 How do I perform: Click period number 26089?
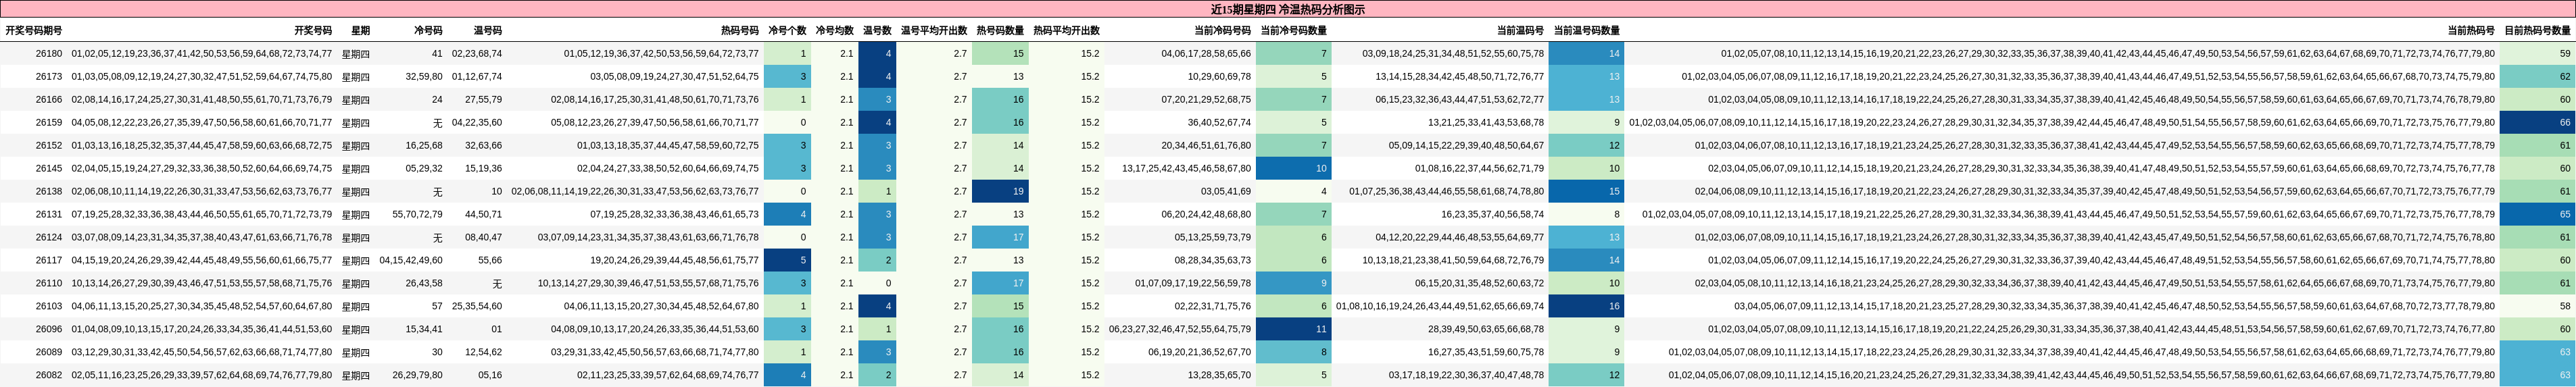click(48, 353)
